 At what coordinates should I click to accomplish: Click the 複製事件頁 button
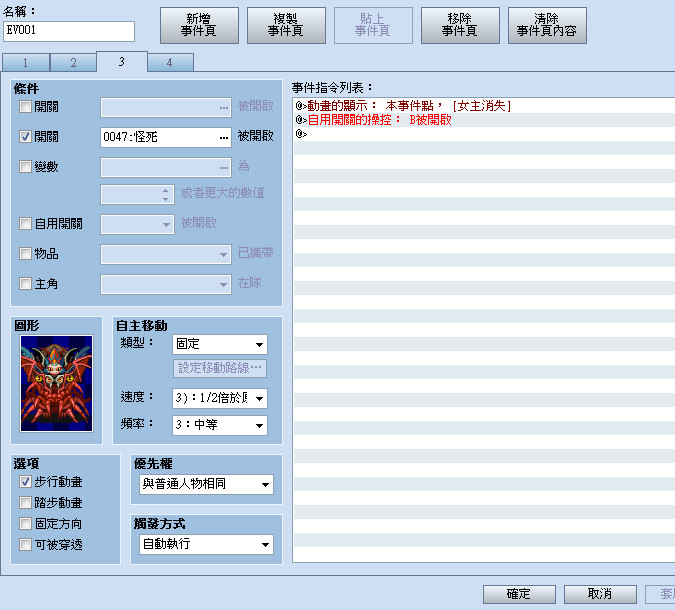pos(286,25)
